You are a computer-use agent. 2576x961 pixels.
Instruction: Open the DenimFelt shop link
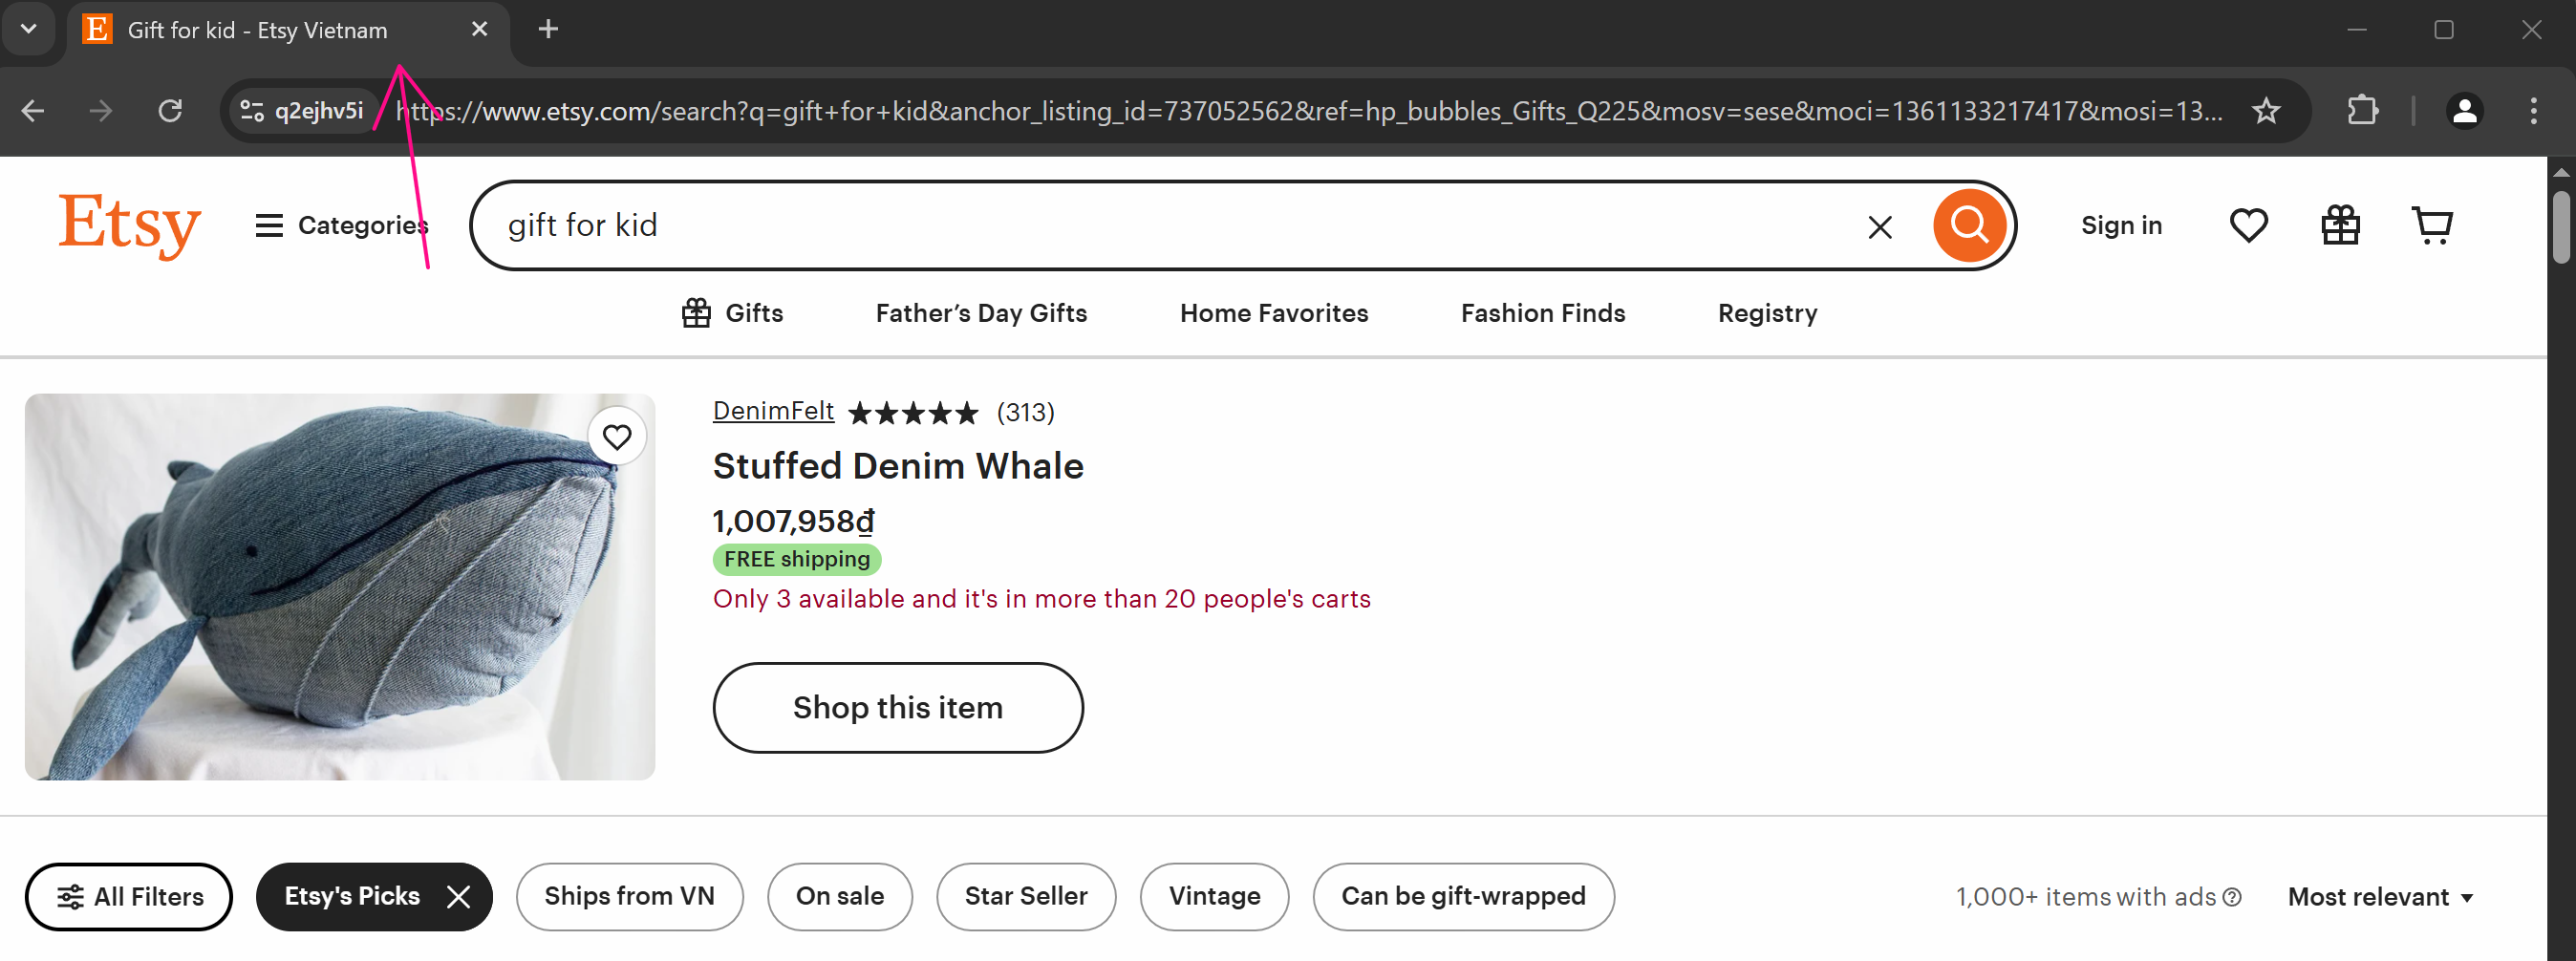[772, 411]
